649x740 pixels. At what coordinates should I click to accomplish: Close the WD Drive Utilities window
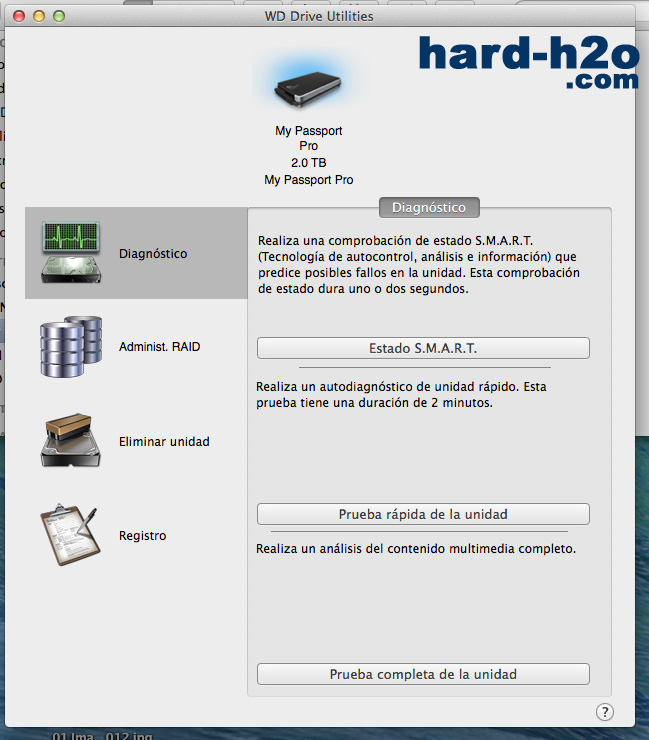pos(19,17)
